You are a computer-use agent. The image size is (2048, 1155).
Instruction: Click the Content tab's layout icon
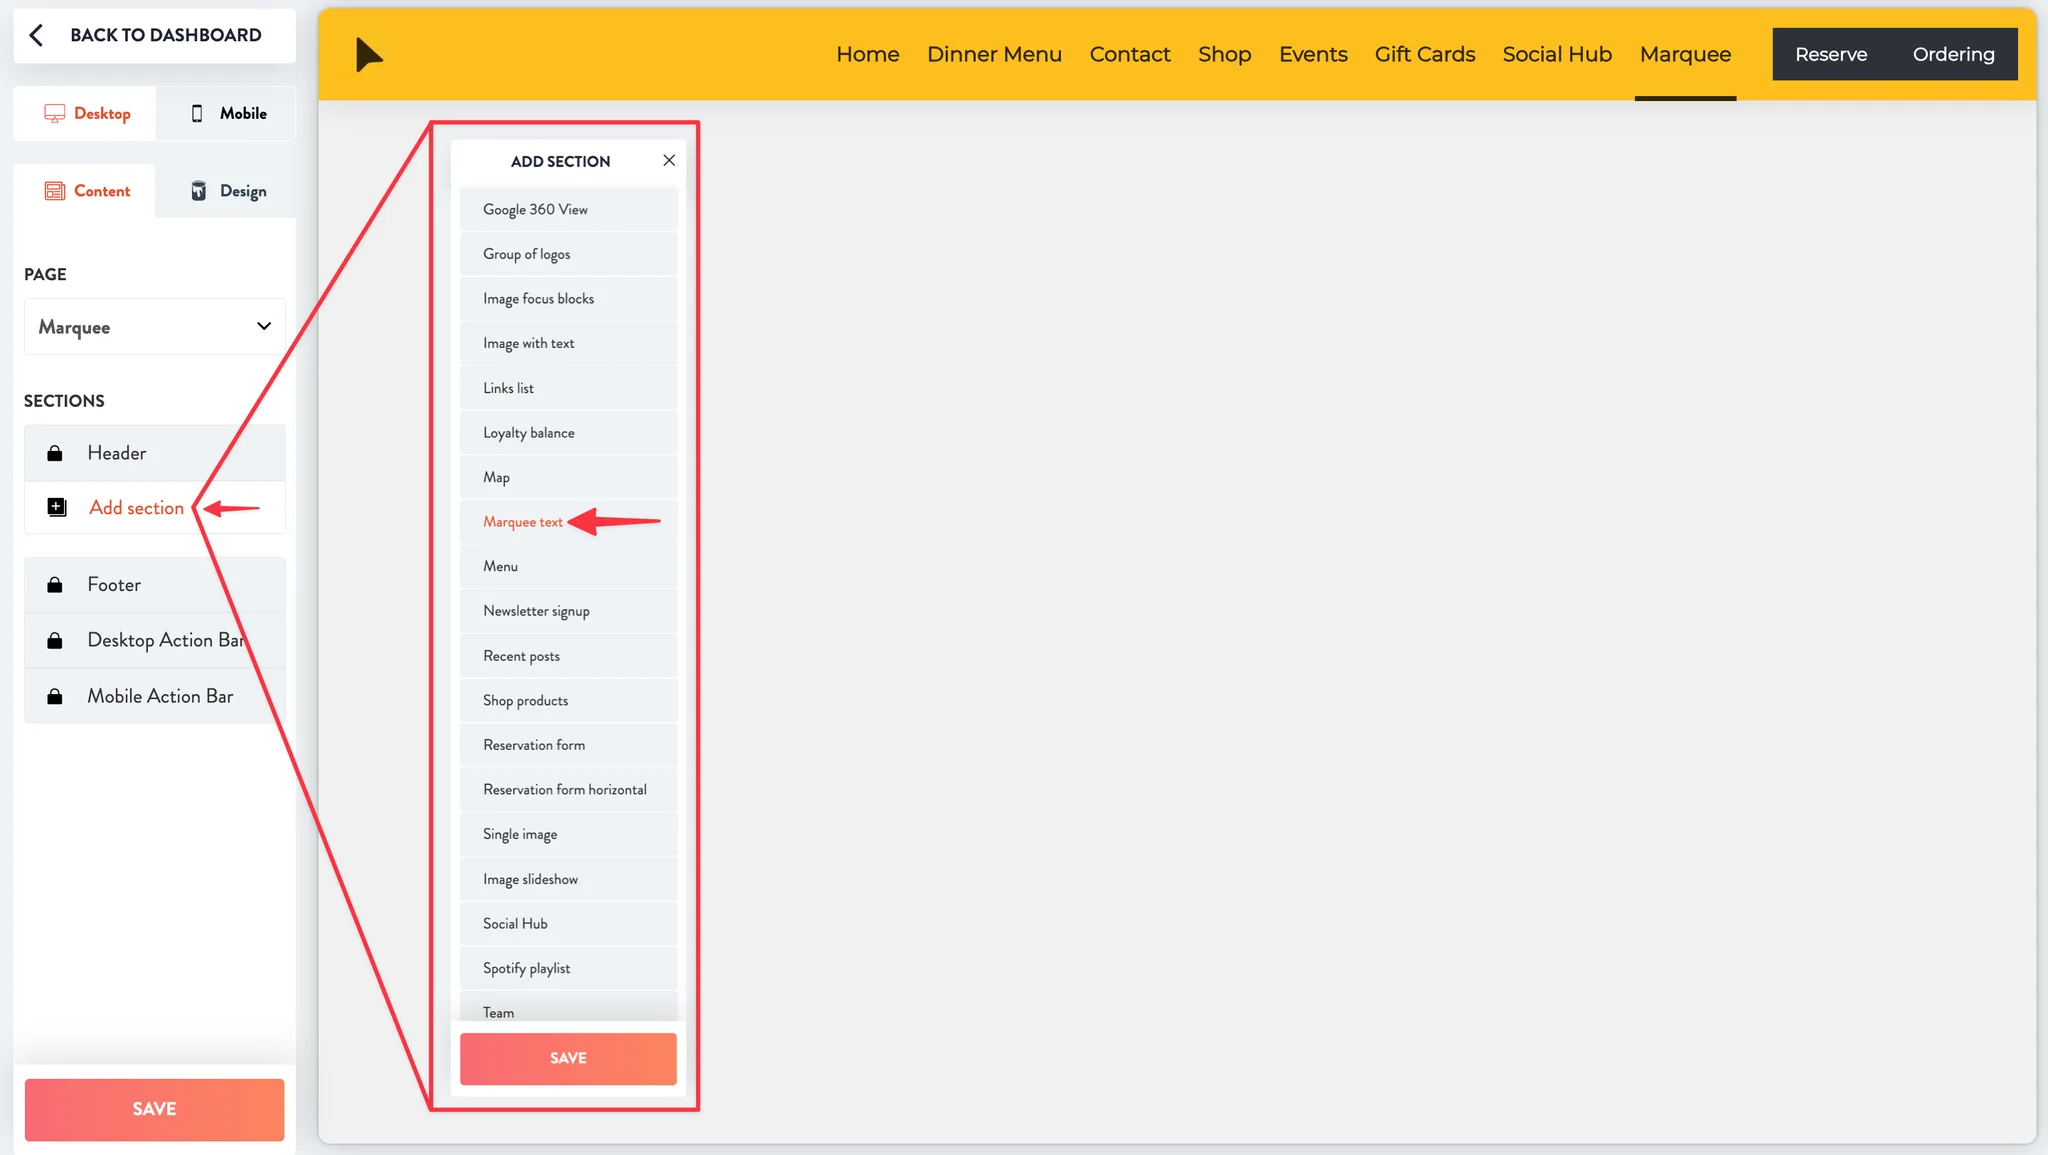(54, 191)
